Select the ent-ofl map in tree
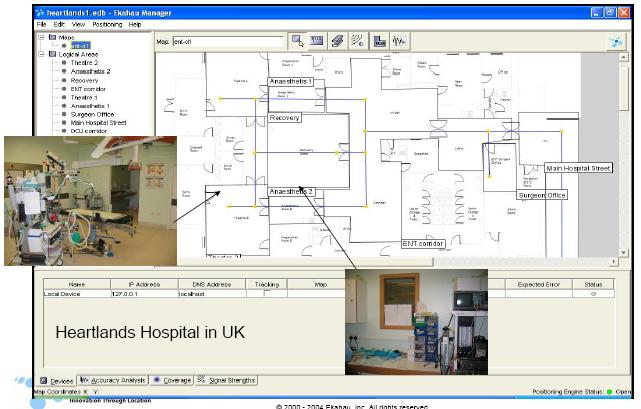 tap(81, 45)
